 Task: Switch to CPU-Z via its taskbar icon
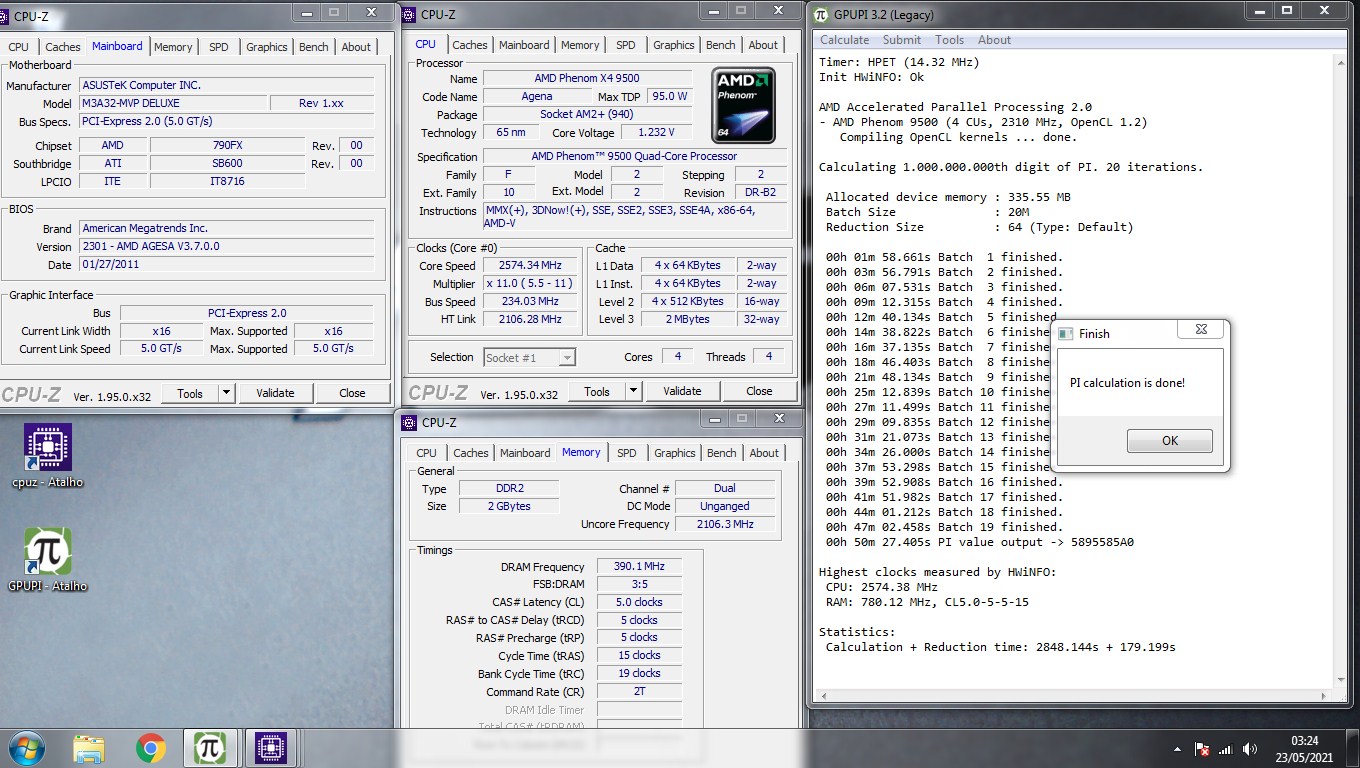tap(272, 748)
